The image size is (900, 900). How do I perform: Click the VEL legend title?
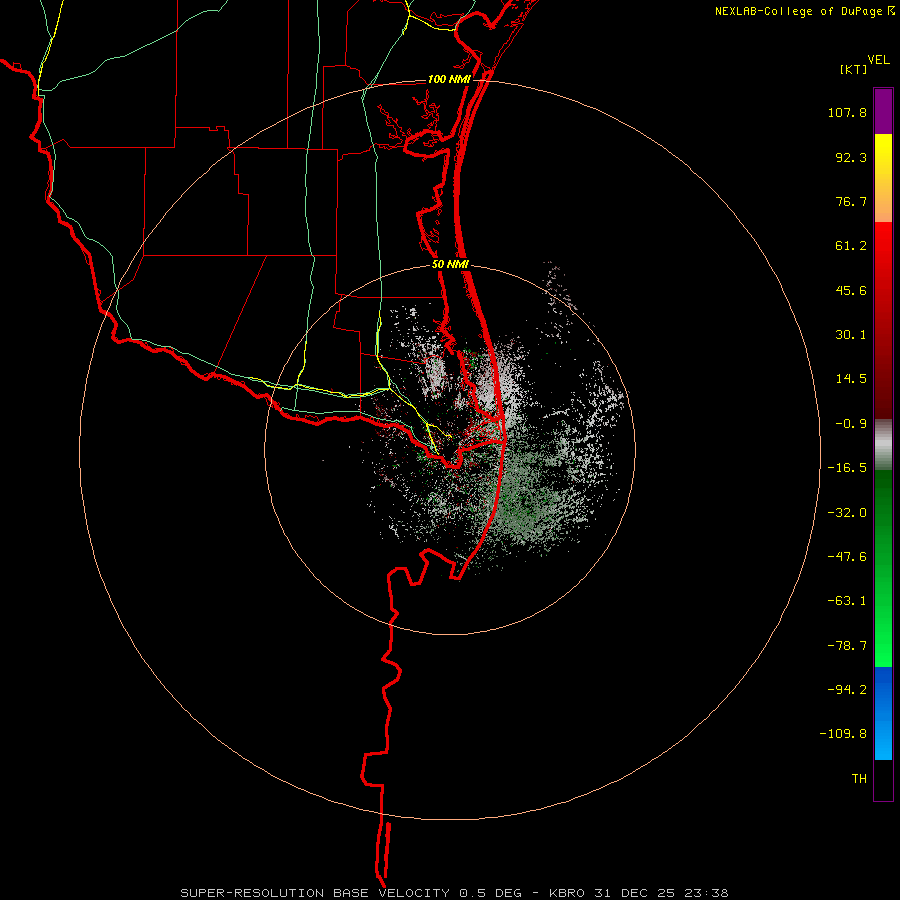click(x=878, y=60)
